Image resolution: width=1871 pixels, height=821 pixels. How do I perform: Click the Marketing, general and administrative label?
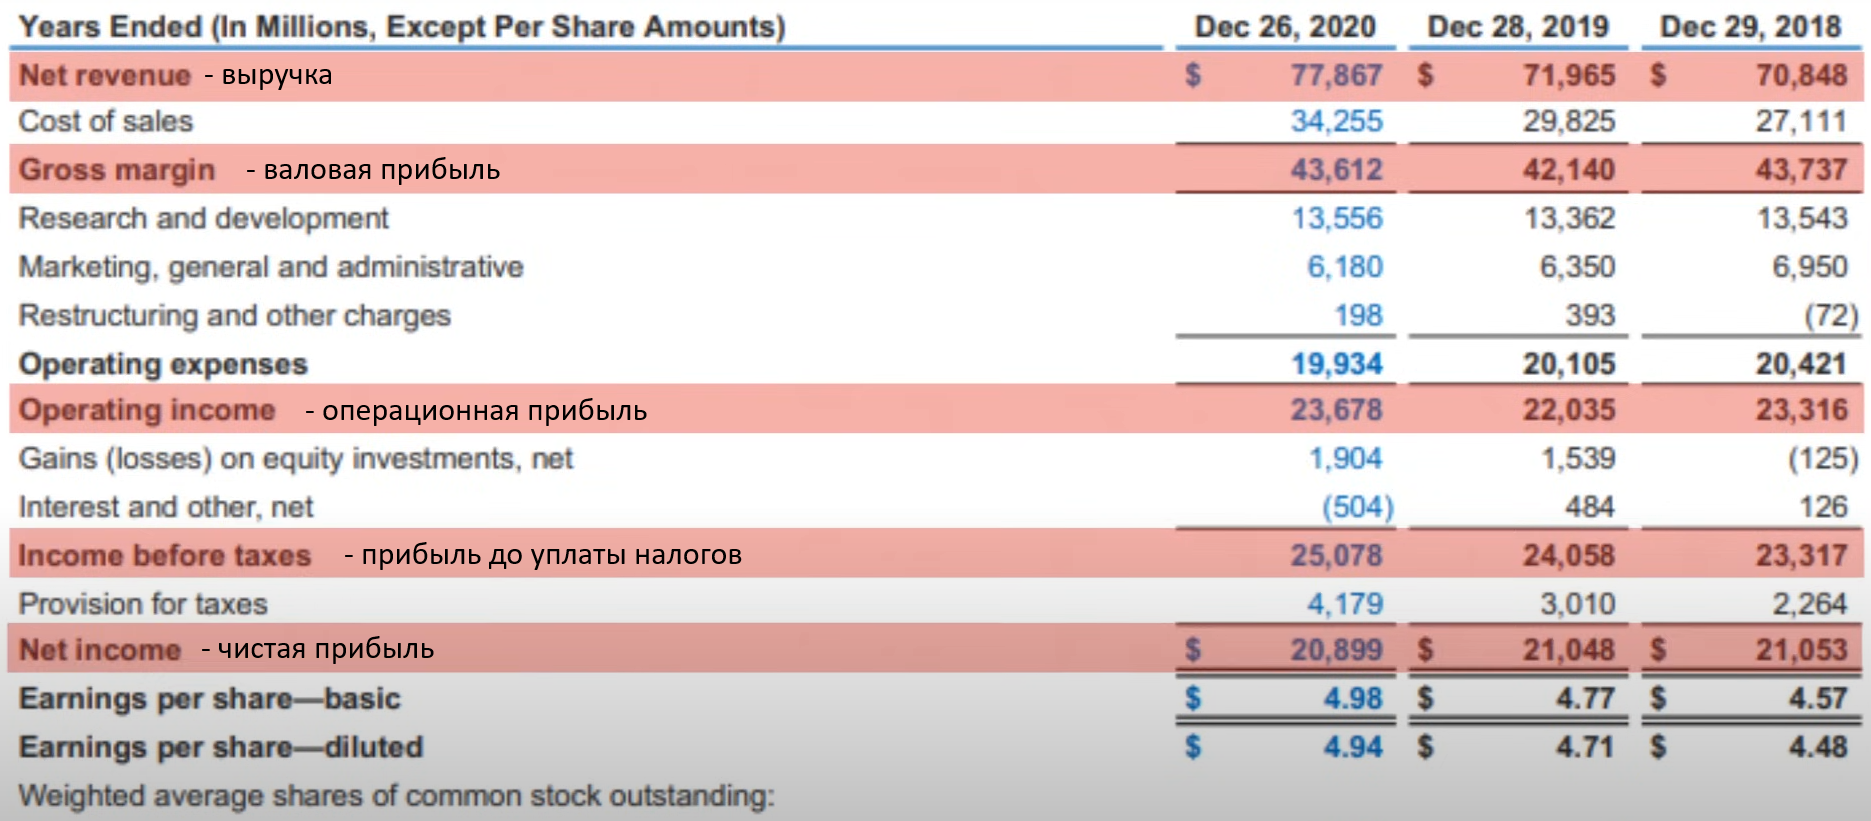(x=271, y=267)
